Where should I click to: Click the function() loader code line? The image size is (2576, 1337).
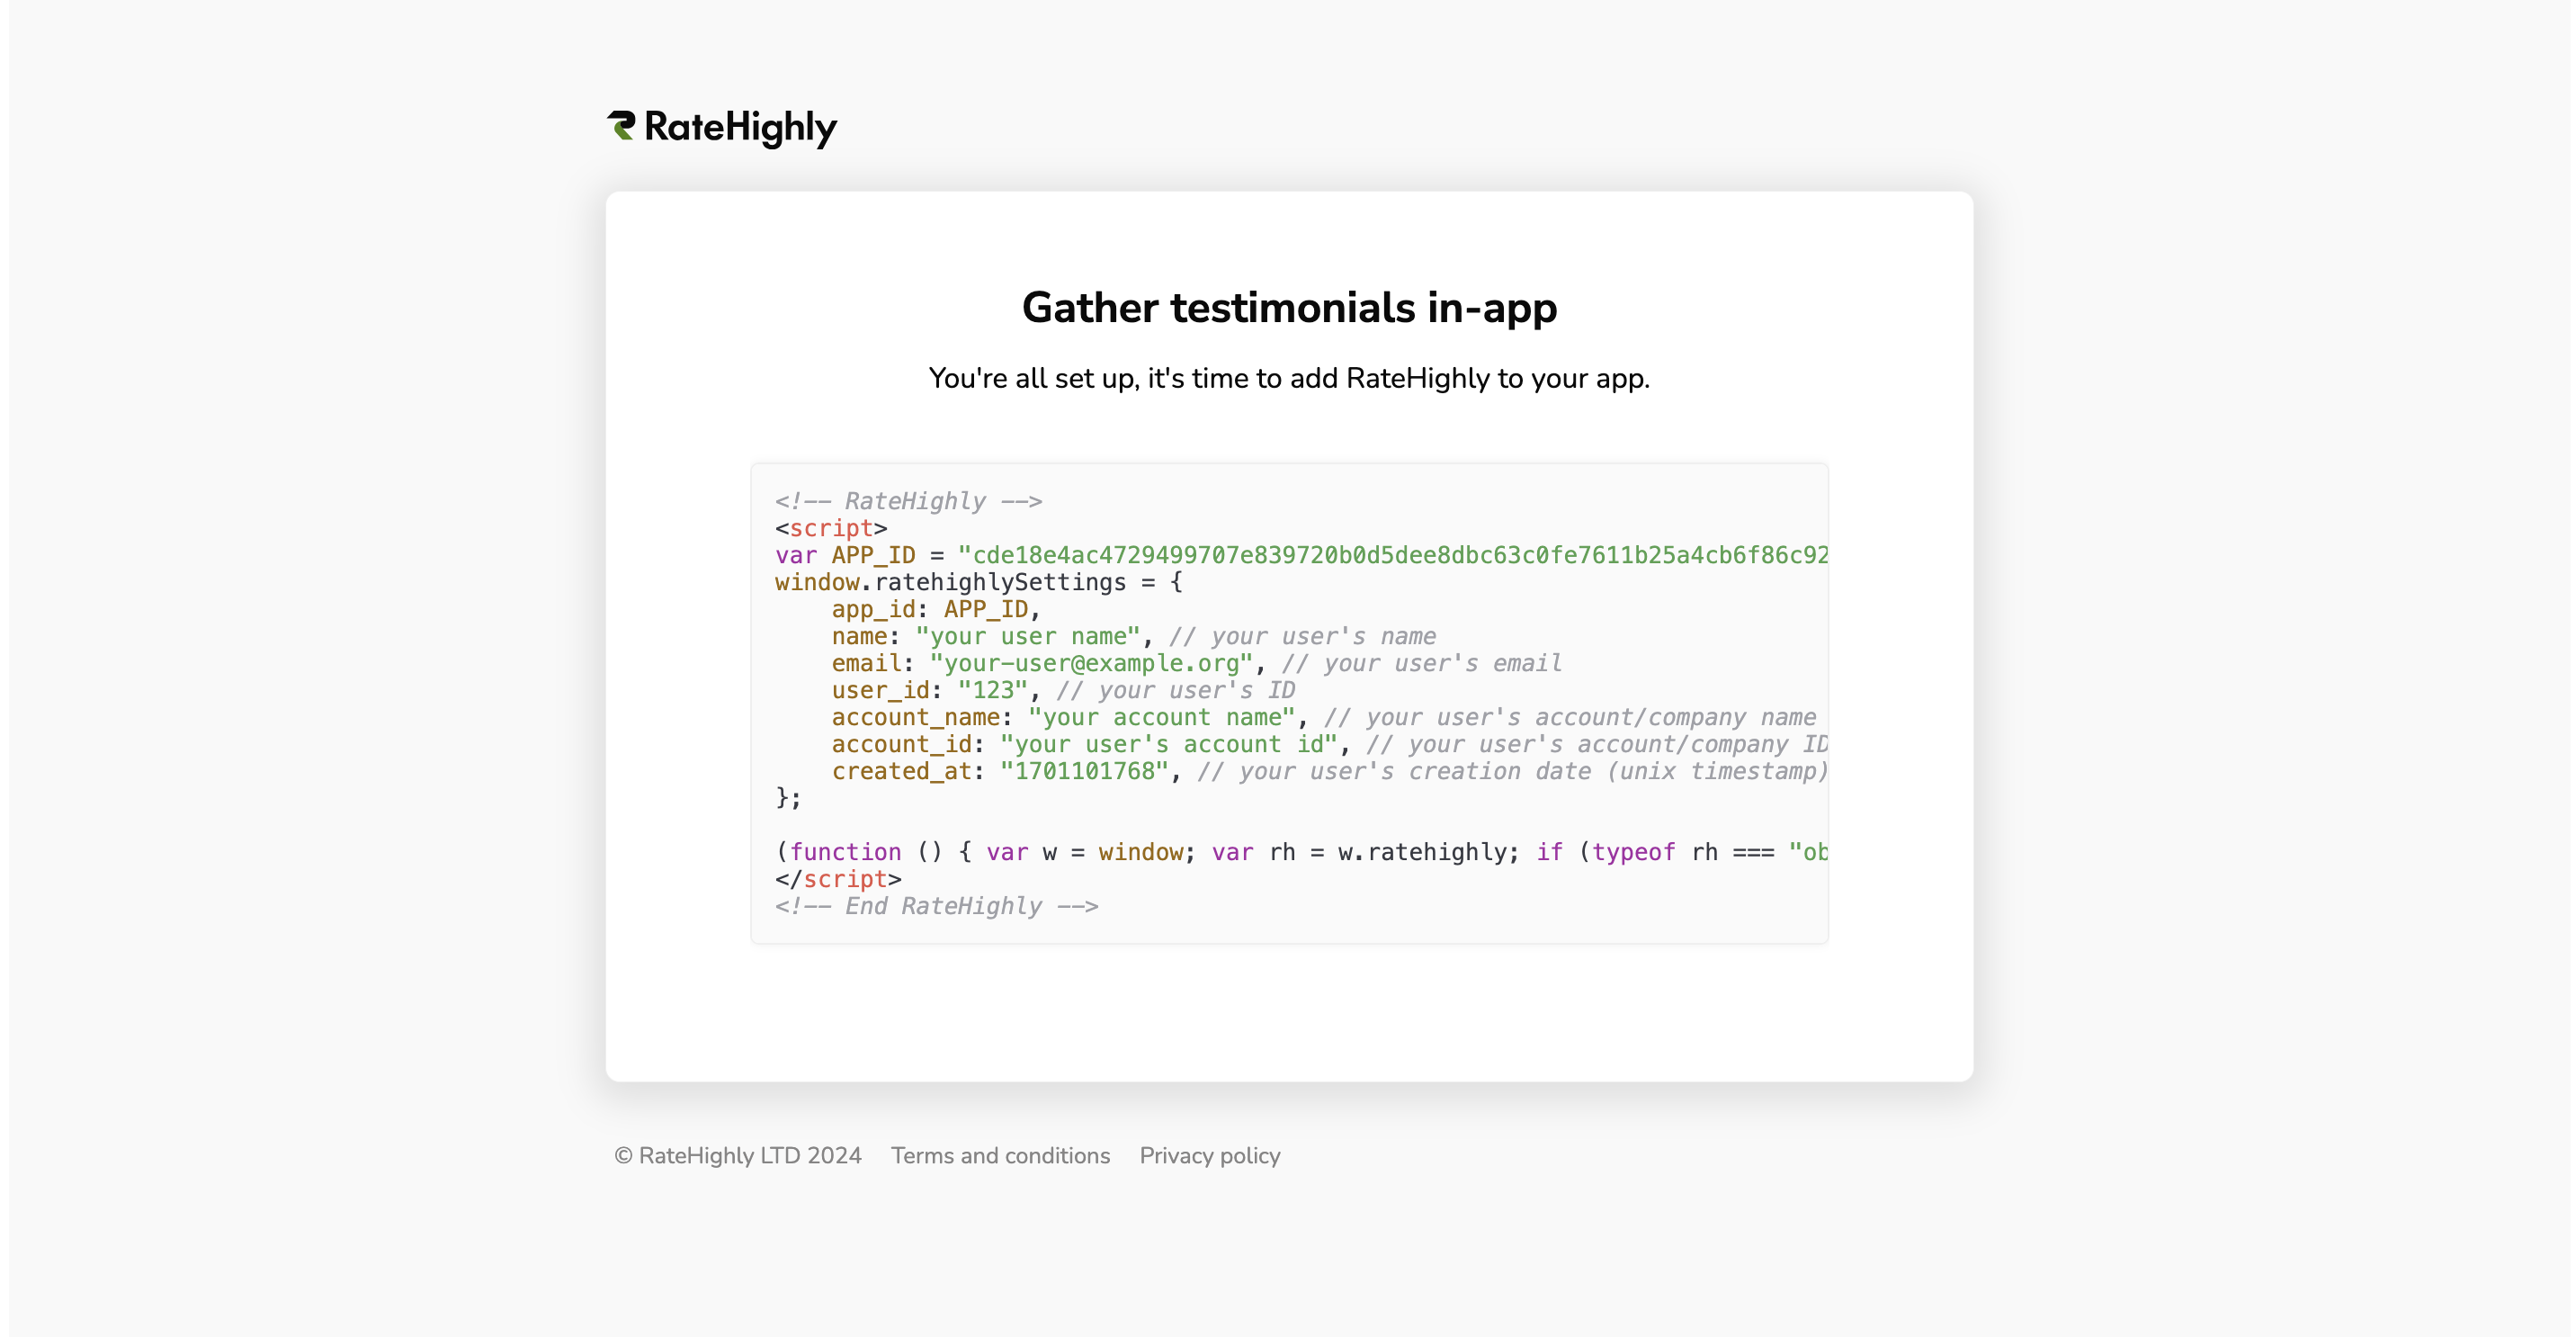pos(1300,852)
